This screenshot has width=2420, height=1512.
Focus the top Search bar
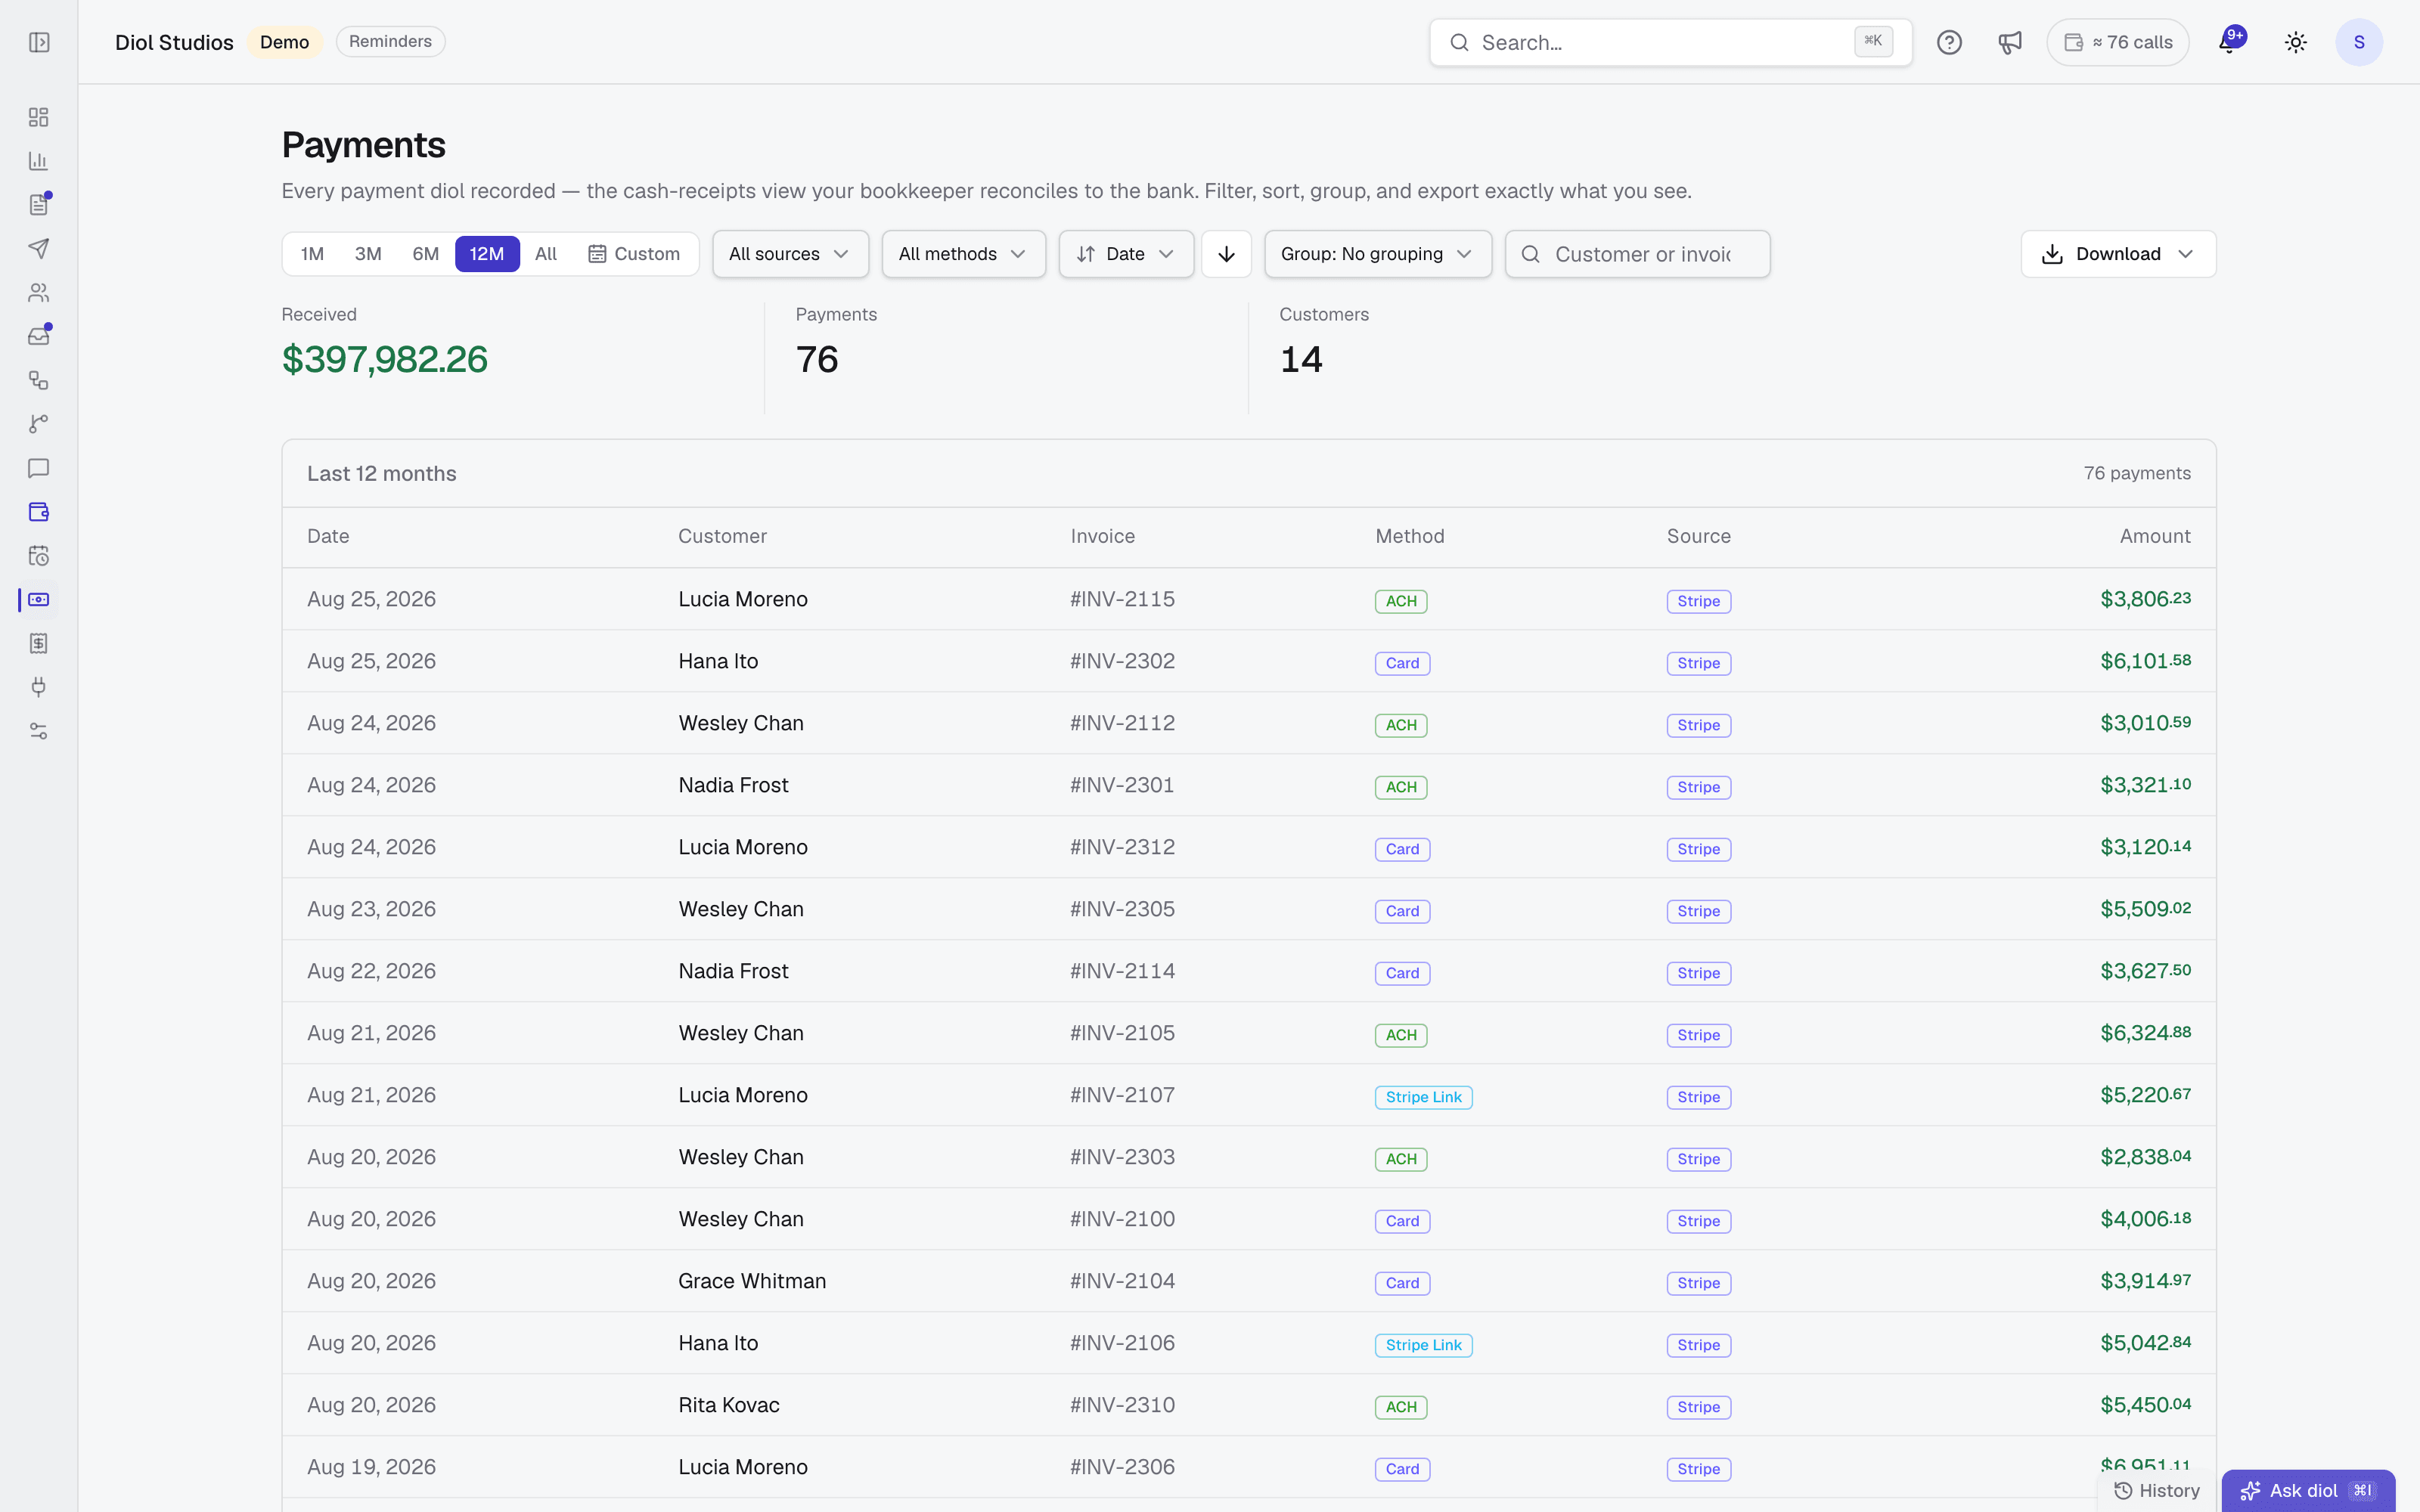pyautogui.click(x=1670, y=42)
